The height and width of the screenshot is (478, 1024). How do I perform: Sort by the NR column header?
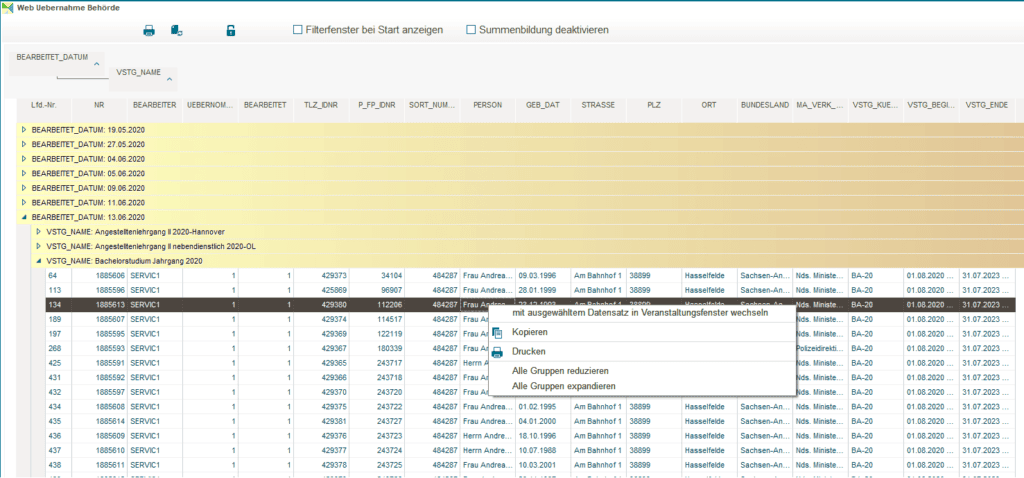click(99, 105)
